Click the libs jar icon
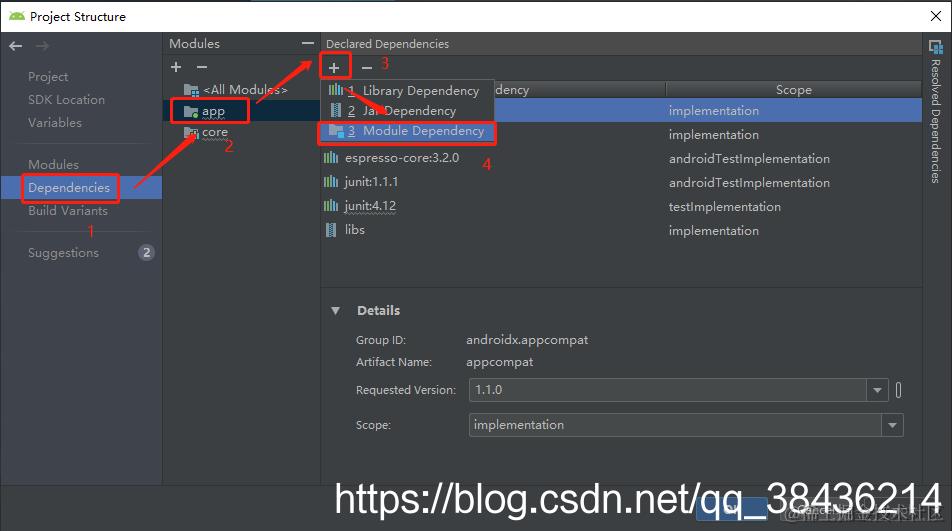This screenshot has width=952, height=531. pyautogui.click(x=331, y=230)
